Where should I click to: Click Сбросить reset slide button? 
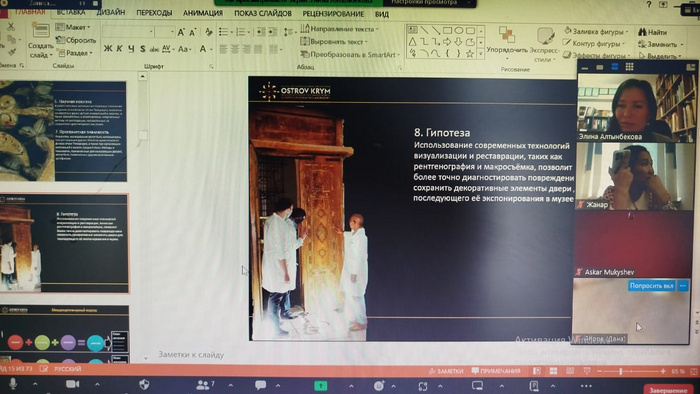(x=76, y=40)
